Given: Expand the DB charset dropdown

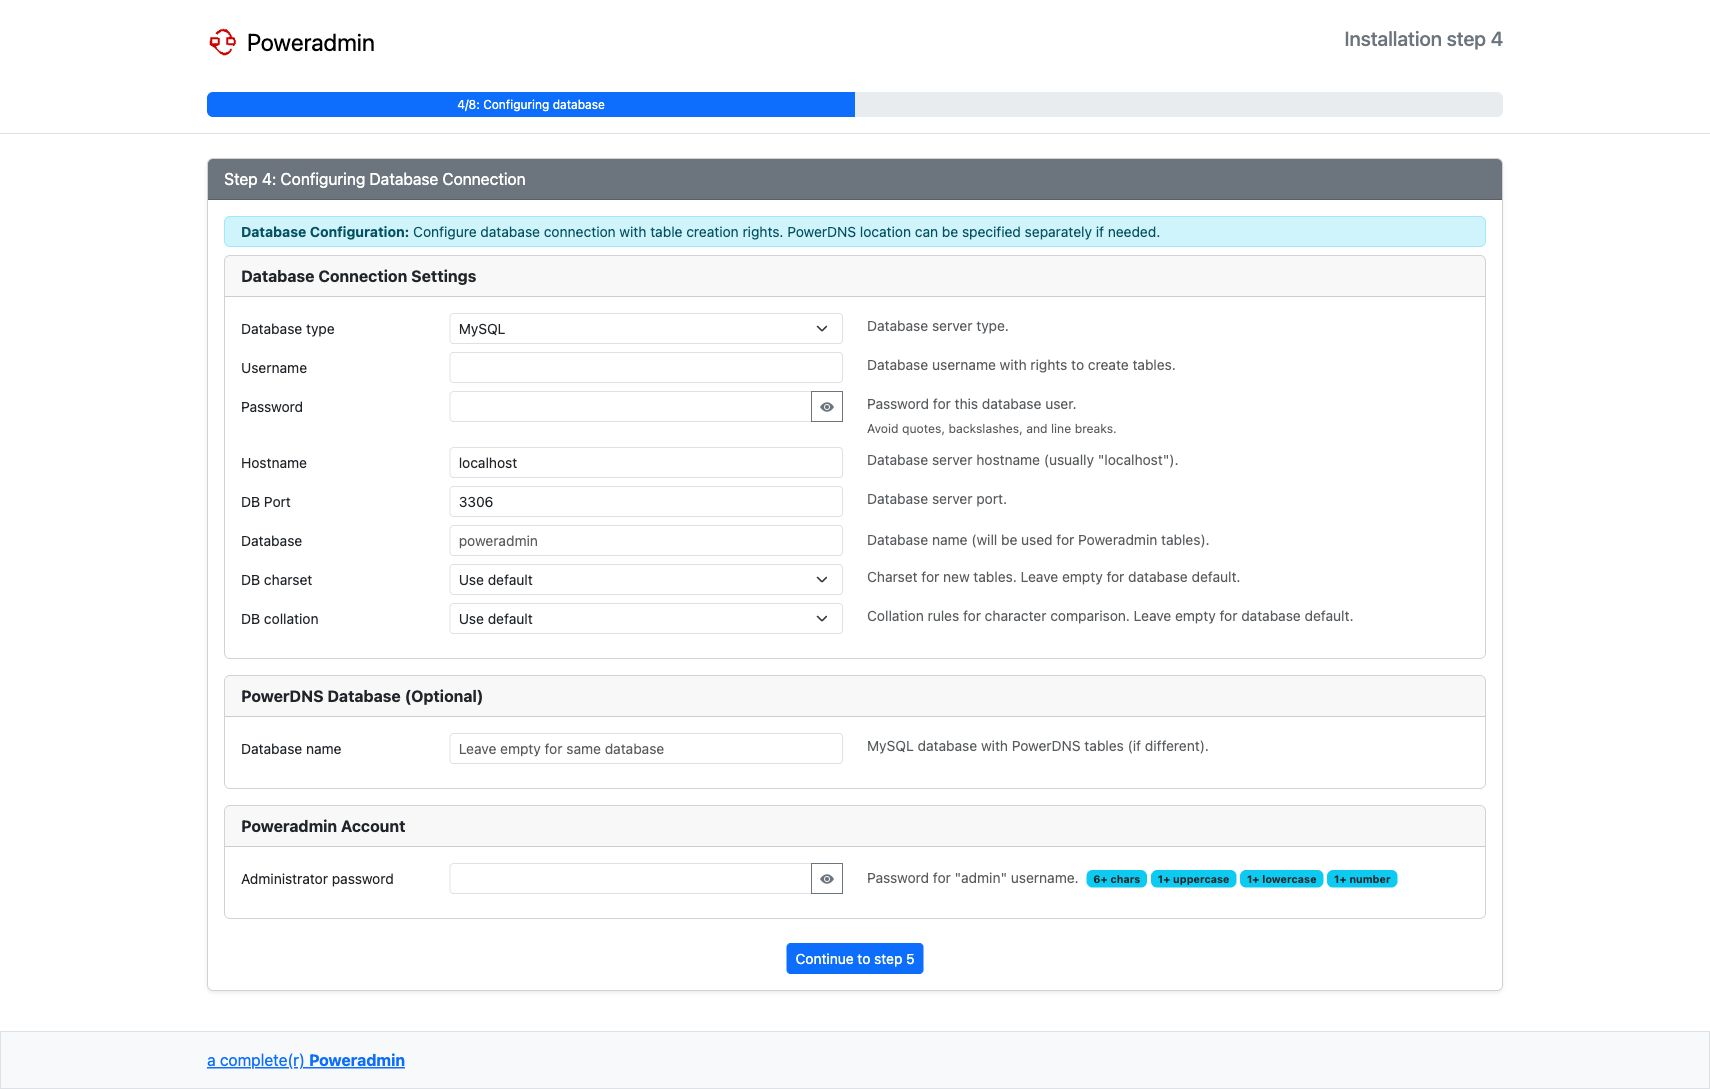Looking at the screenshot, I should [645, 580].
